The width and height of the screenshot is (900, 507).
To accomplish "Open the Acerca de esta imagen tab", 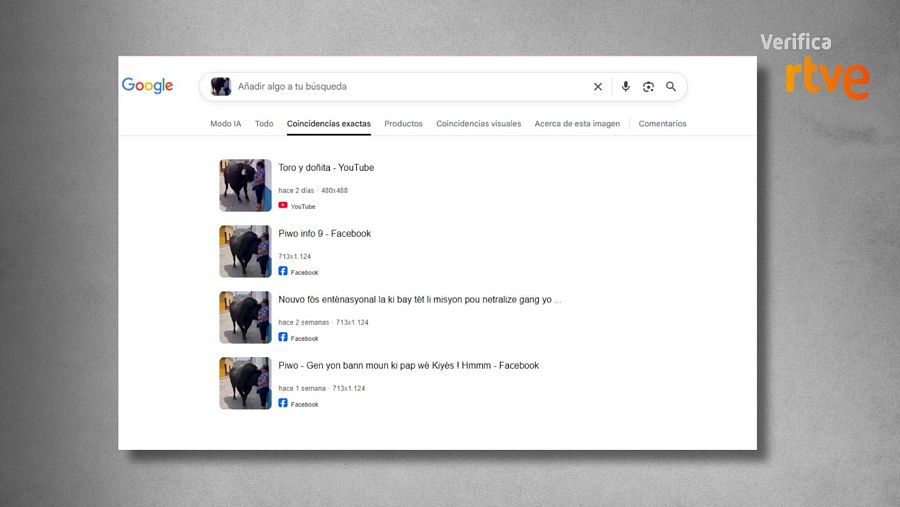I will (577, 123).
